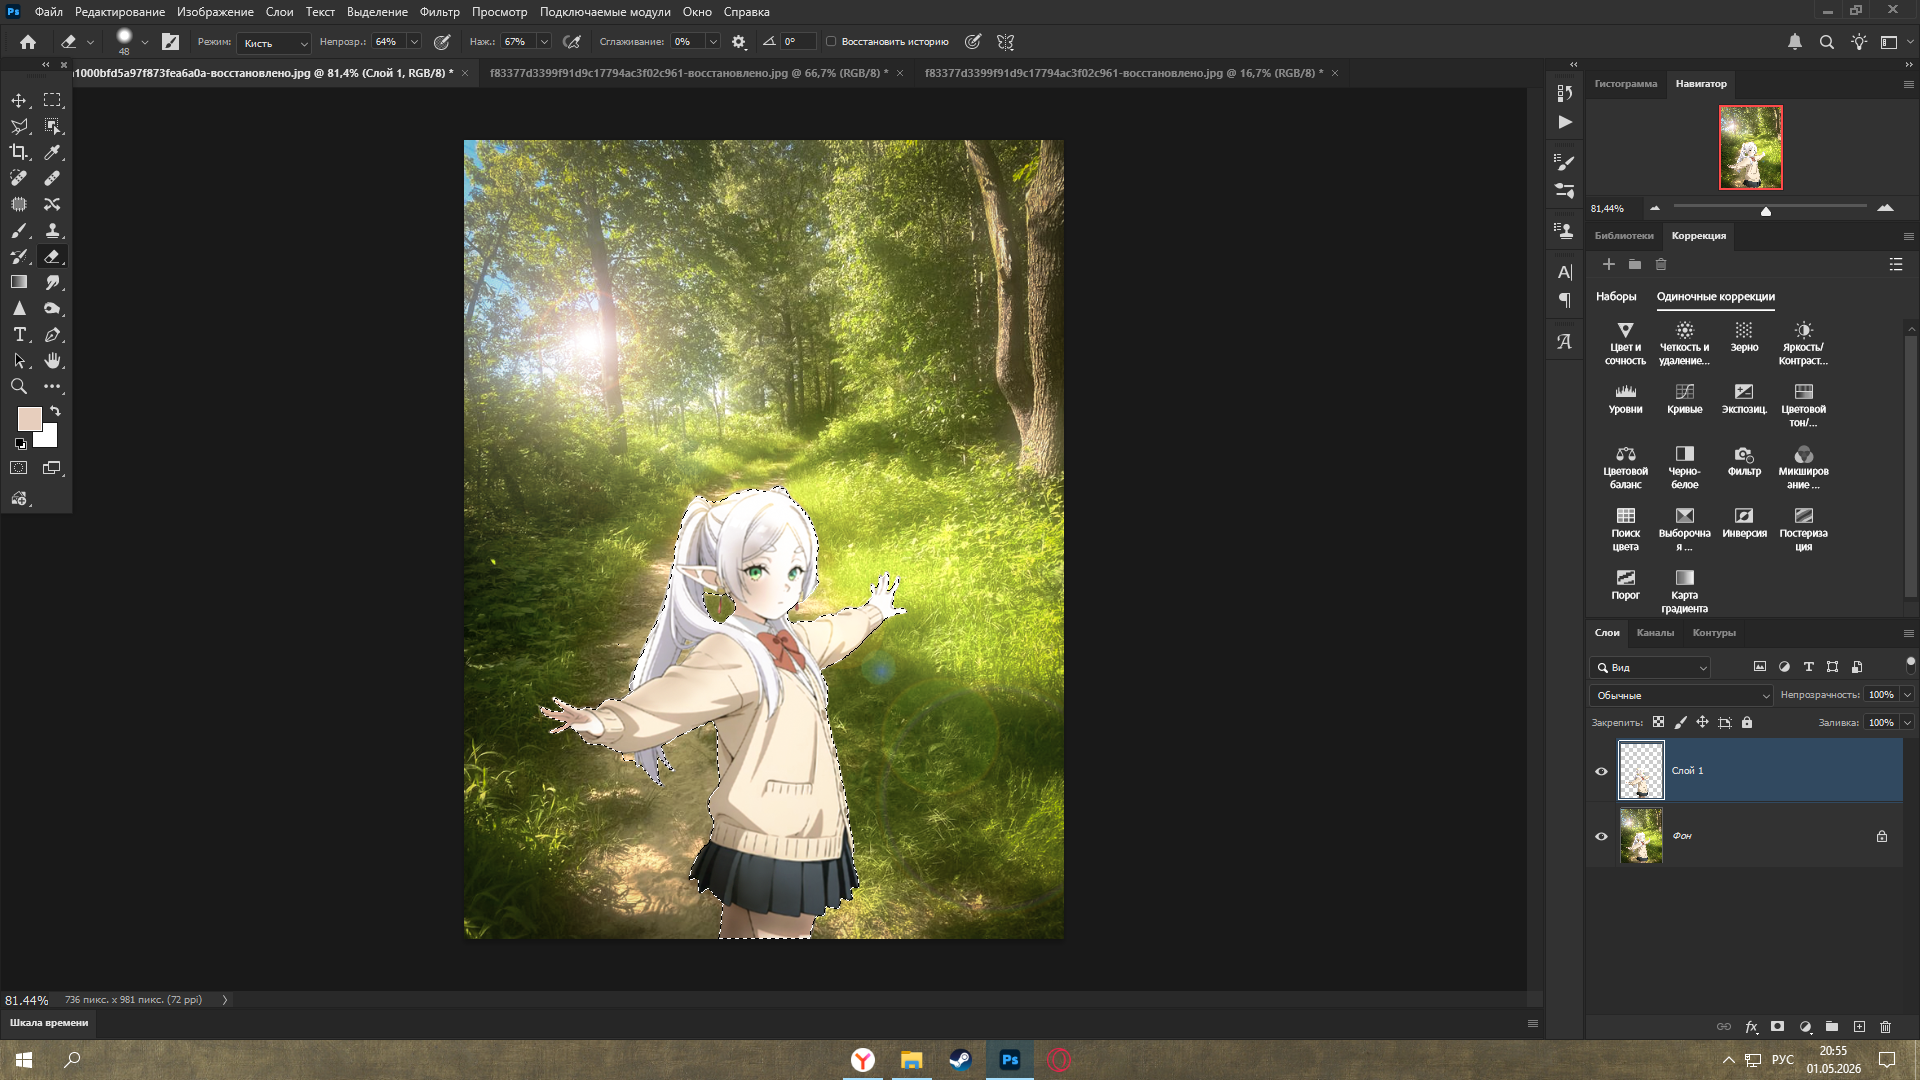This screenshot has width=1920, height=1080.
Task: Toggle pressure for opacity
Action: (x=442, y=42)
